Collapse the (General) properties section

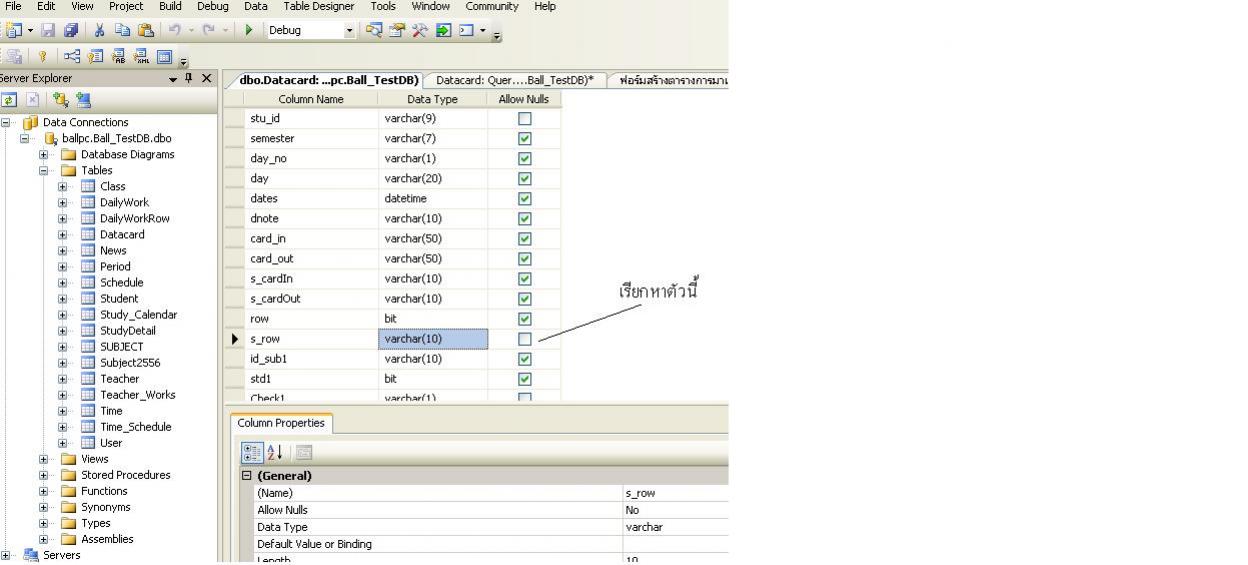tap(247, 476)
